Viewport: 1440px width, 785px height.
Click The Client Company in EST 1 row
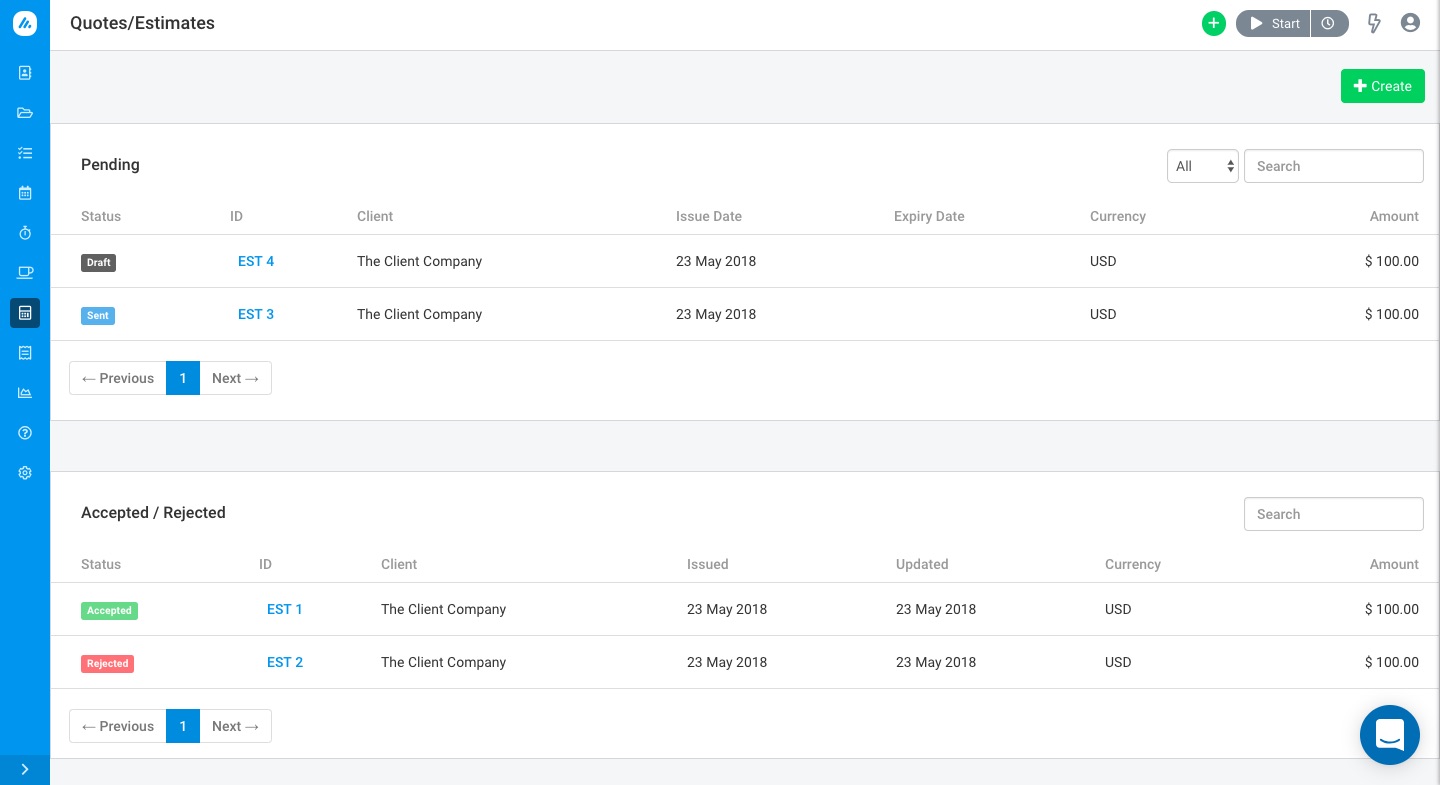click(444, 609)
